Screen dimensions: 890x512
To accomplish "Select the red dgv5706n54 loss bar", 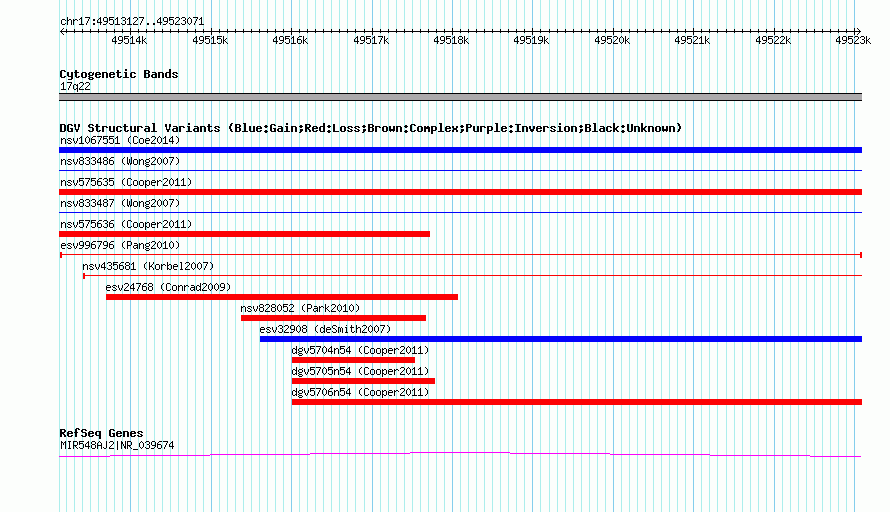I will pos(577,402).
